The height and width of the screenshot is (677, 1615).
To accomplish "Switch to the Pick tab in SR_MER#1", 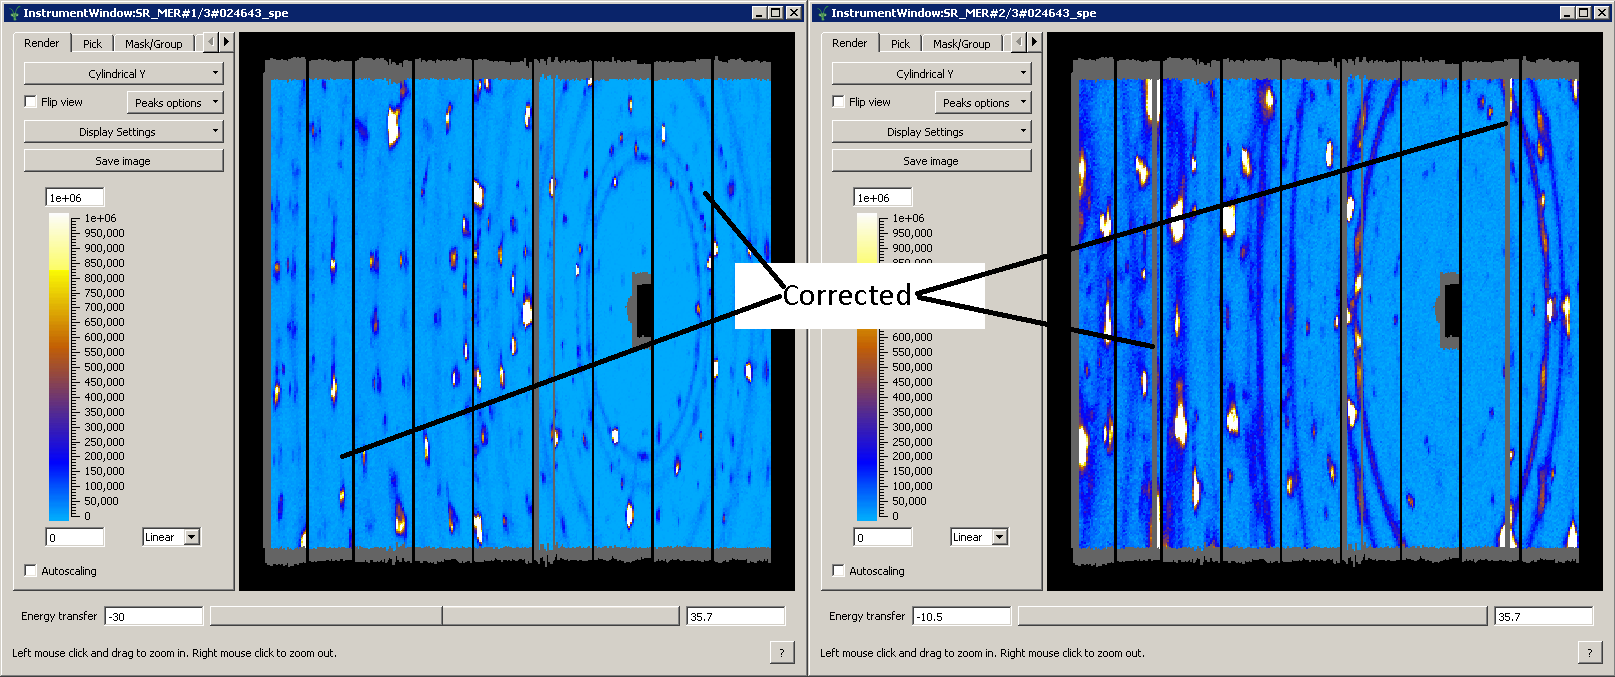I will pyautogui.click(x=92, y=44).
